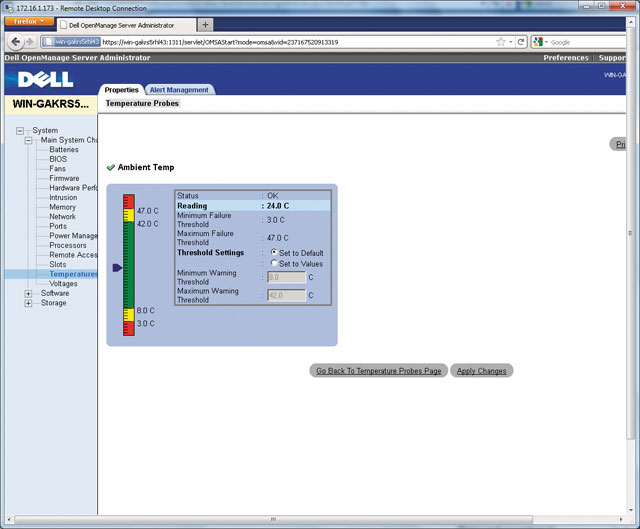Select Power Management in the tree
Screen dimensions: 640x529
click(x=73, y=236)
